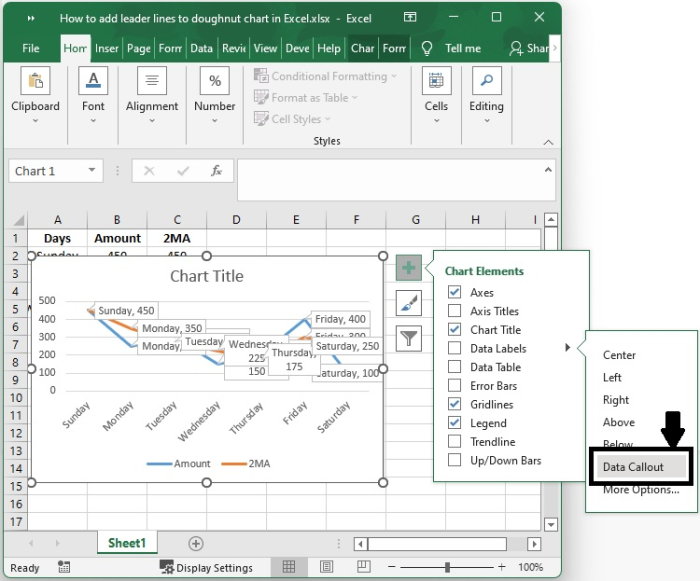The height and width of the screenshot is (581, 700).
Task: Open the Alignment group icon
Action: [x=152, y=83]
